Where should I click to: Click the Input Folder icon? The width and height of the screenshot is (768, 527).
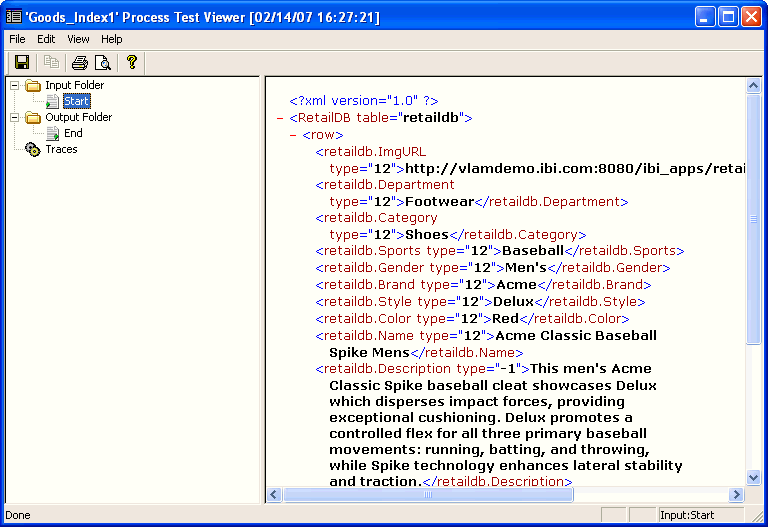click(33, 85)
